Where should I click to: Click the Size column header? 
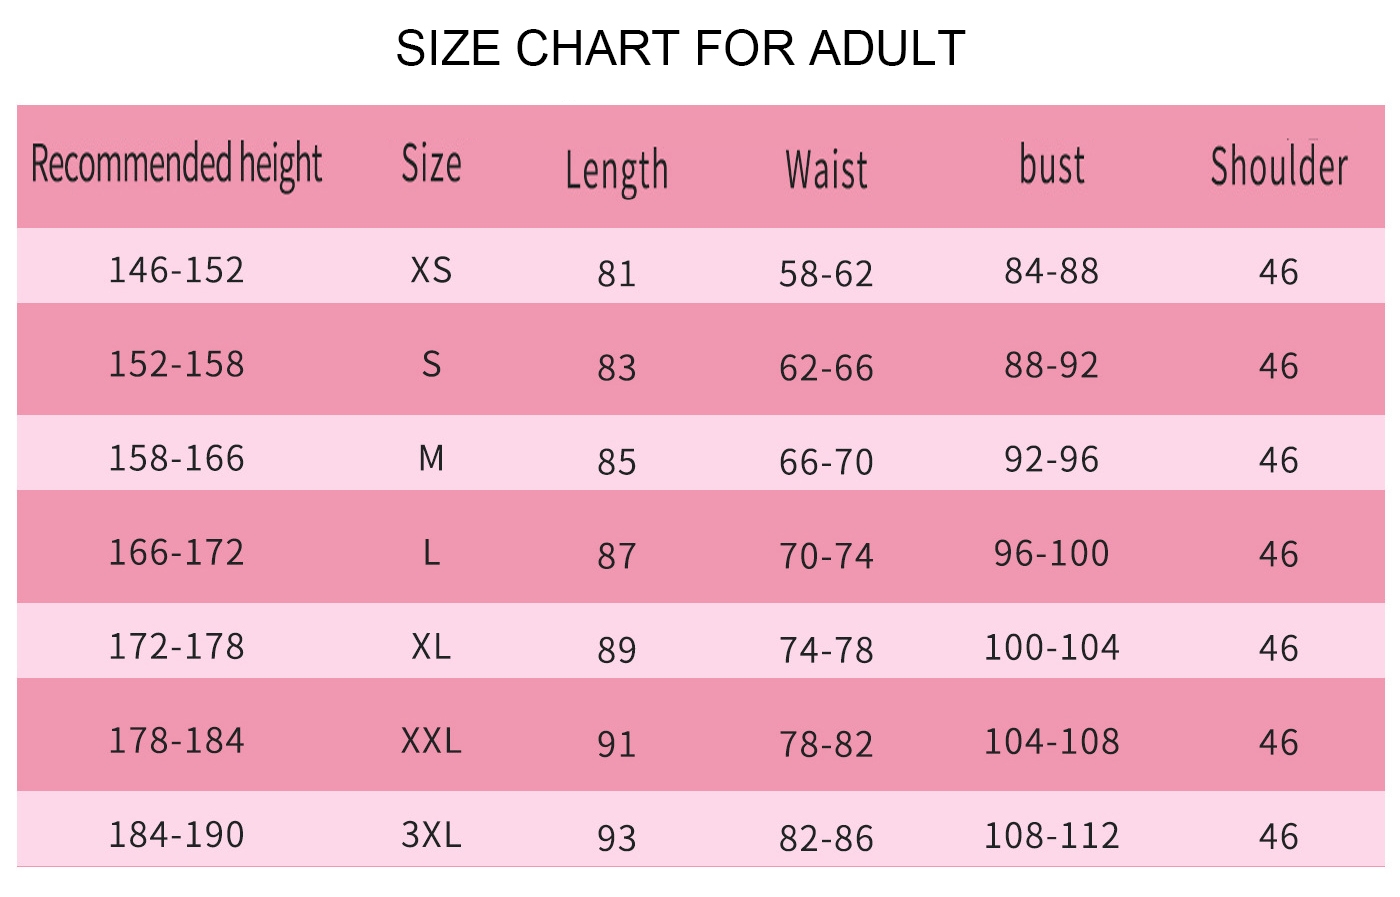click(x=431, y=163)
